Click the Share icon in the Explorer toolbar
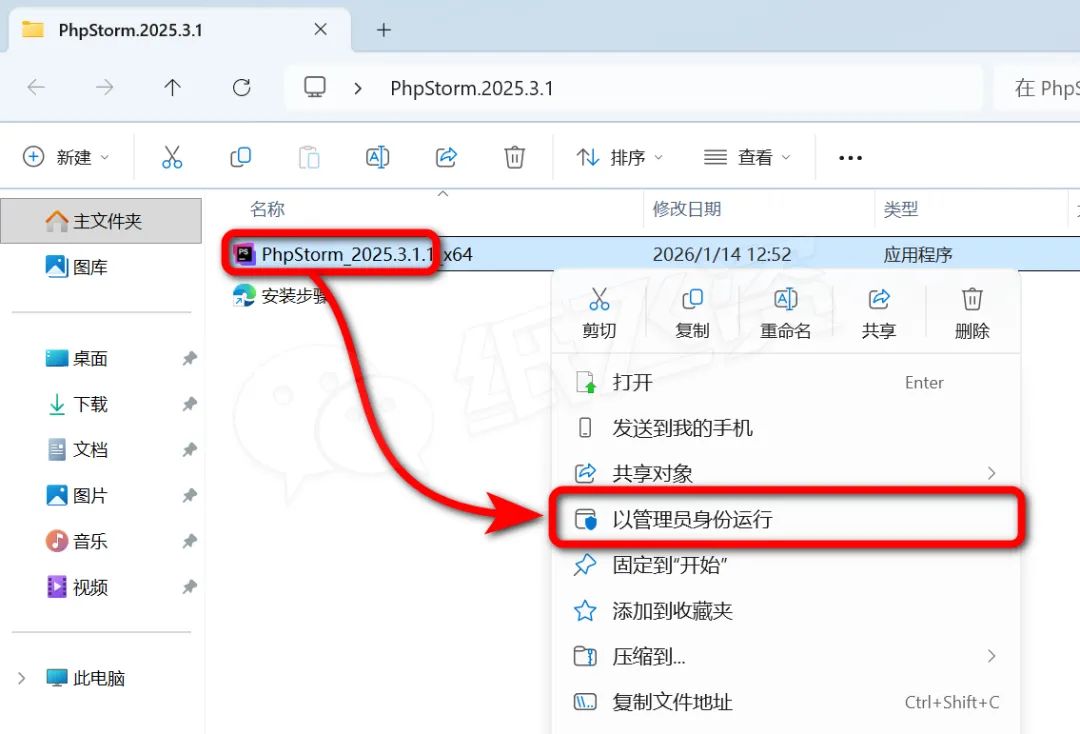The image size is (1080, 734). (446, 158)
